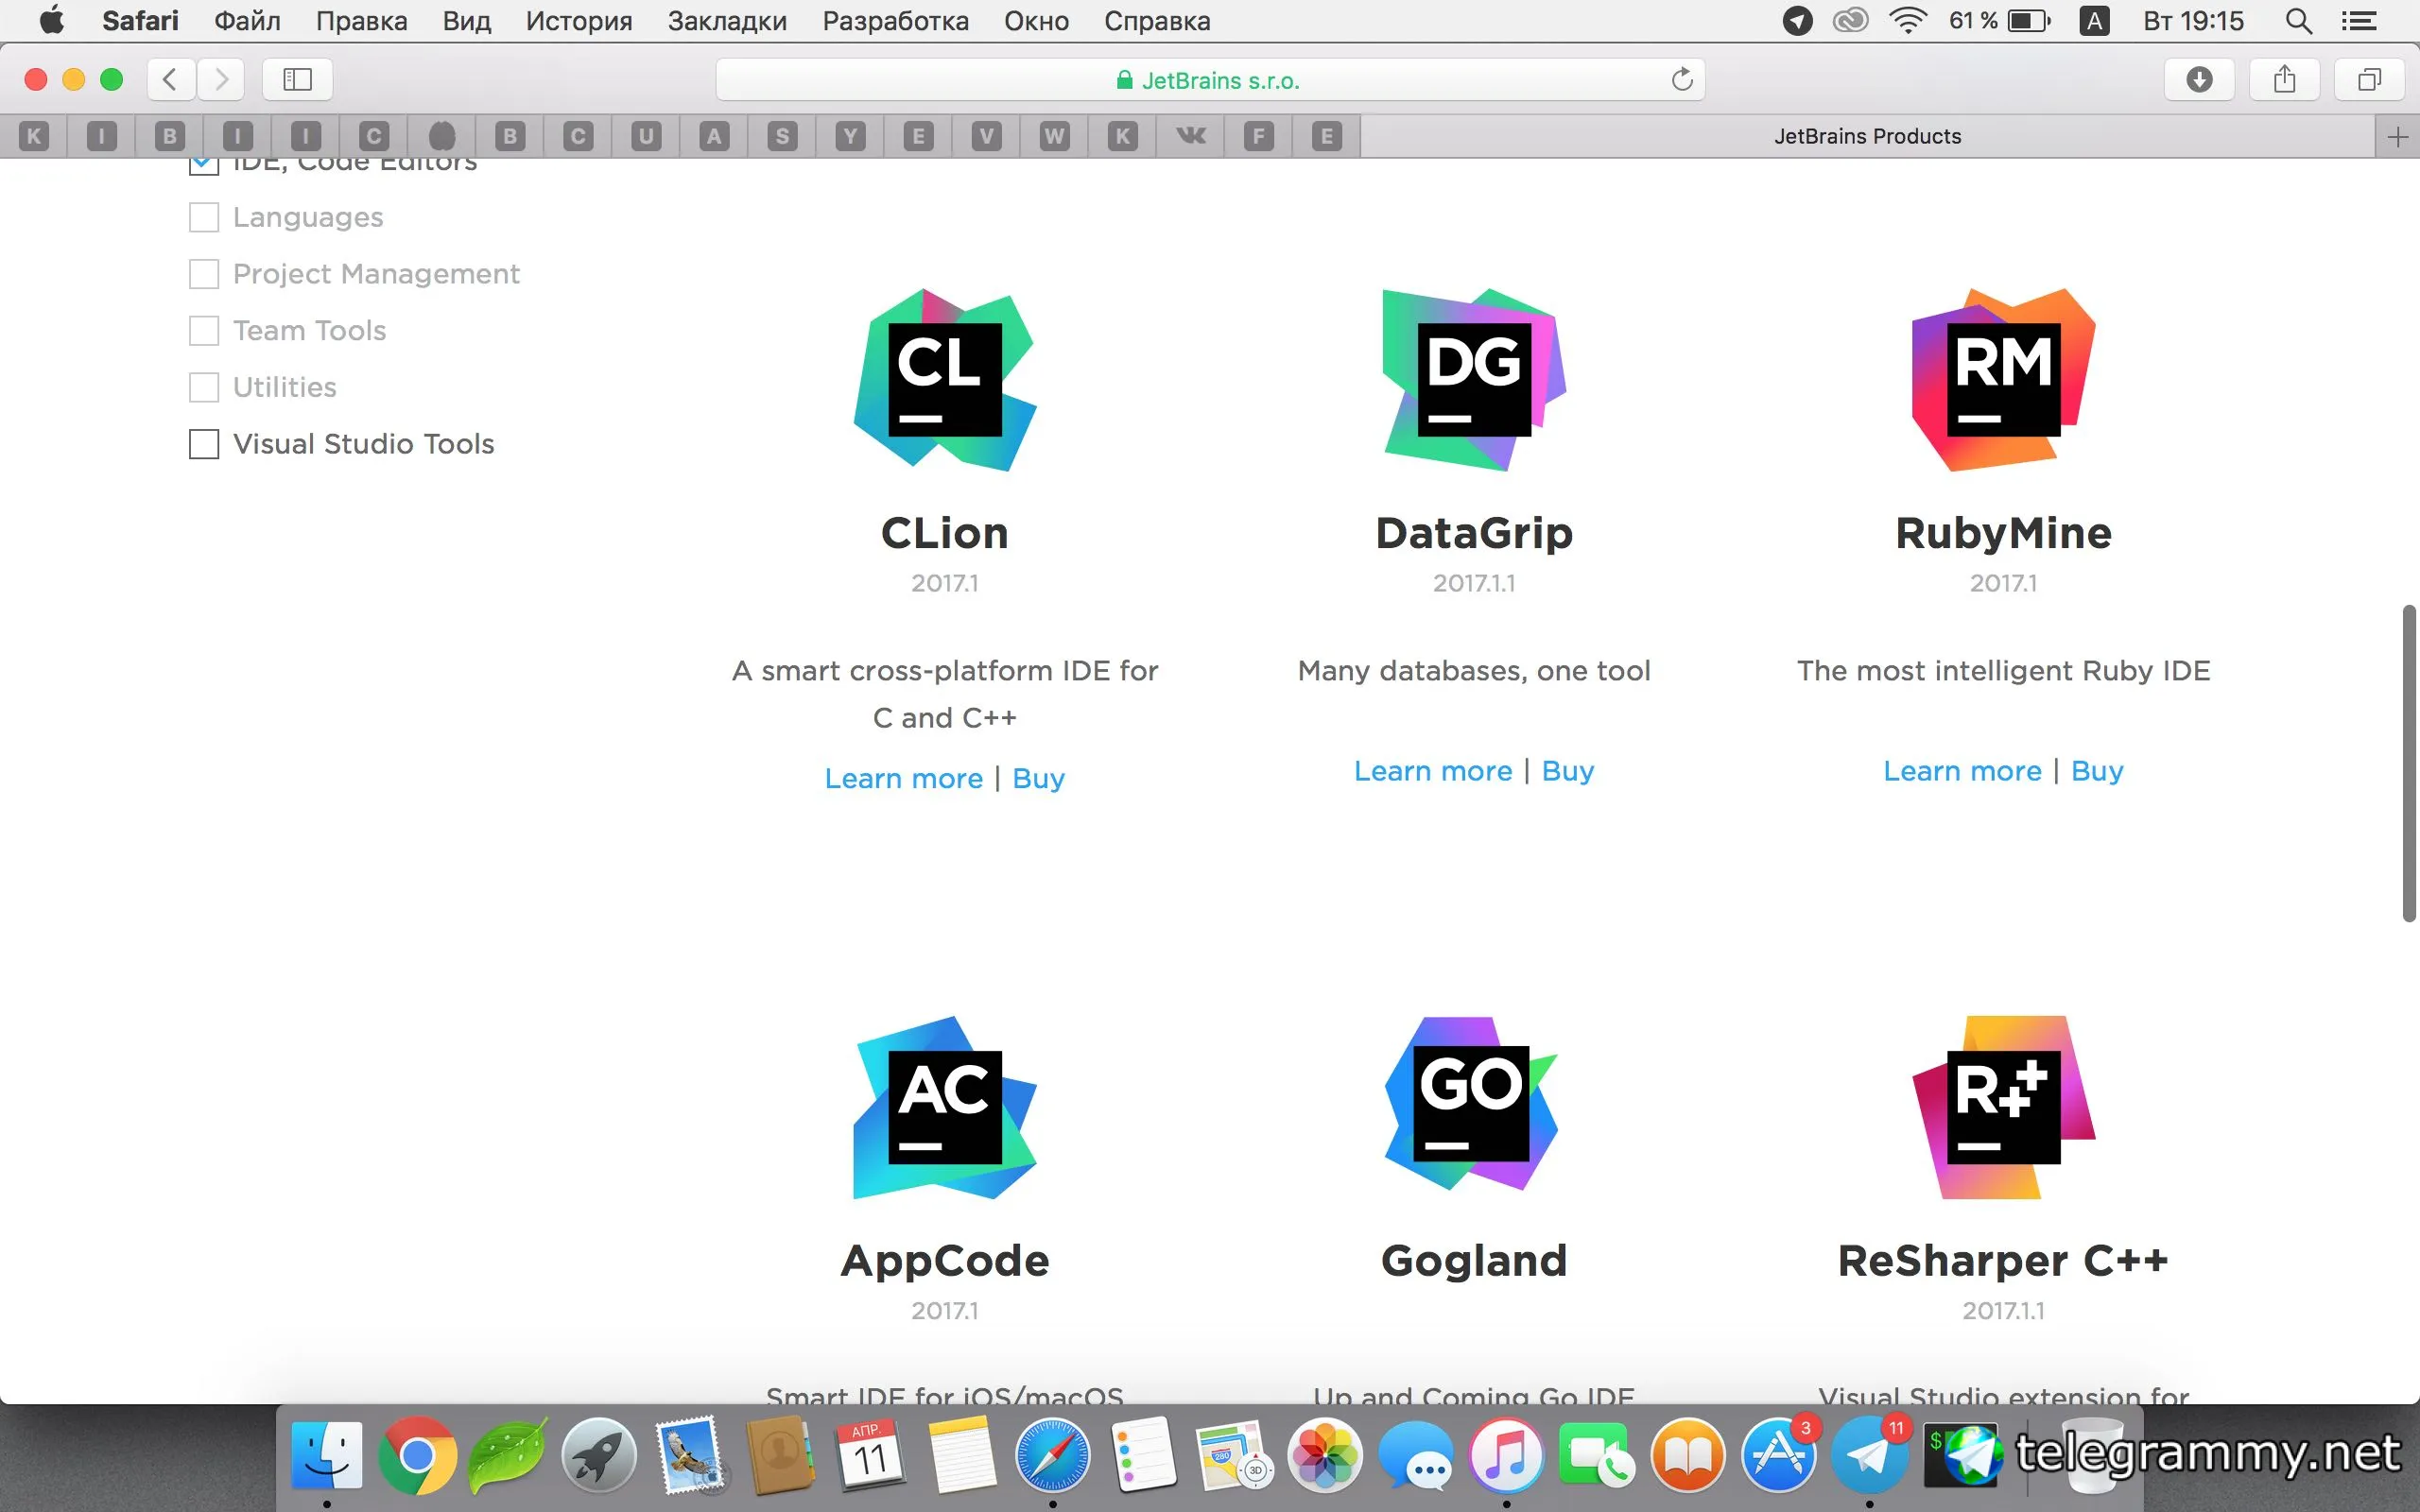Open Spotlight search in the menu bar

tap(2299, 21)
